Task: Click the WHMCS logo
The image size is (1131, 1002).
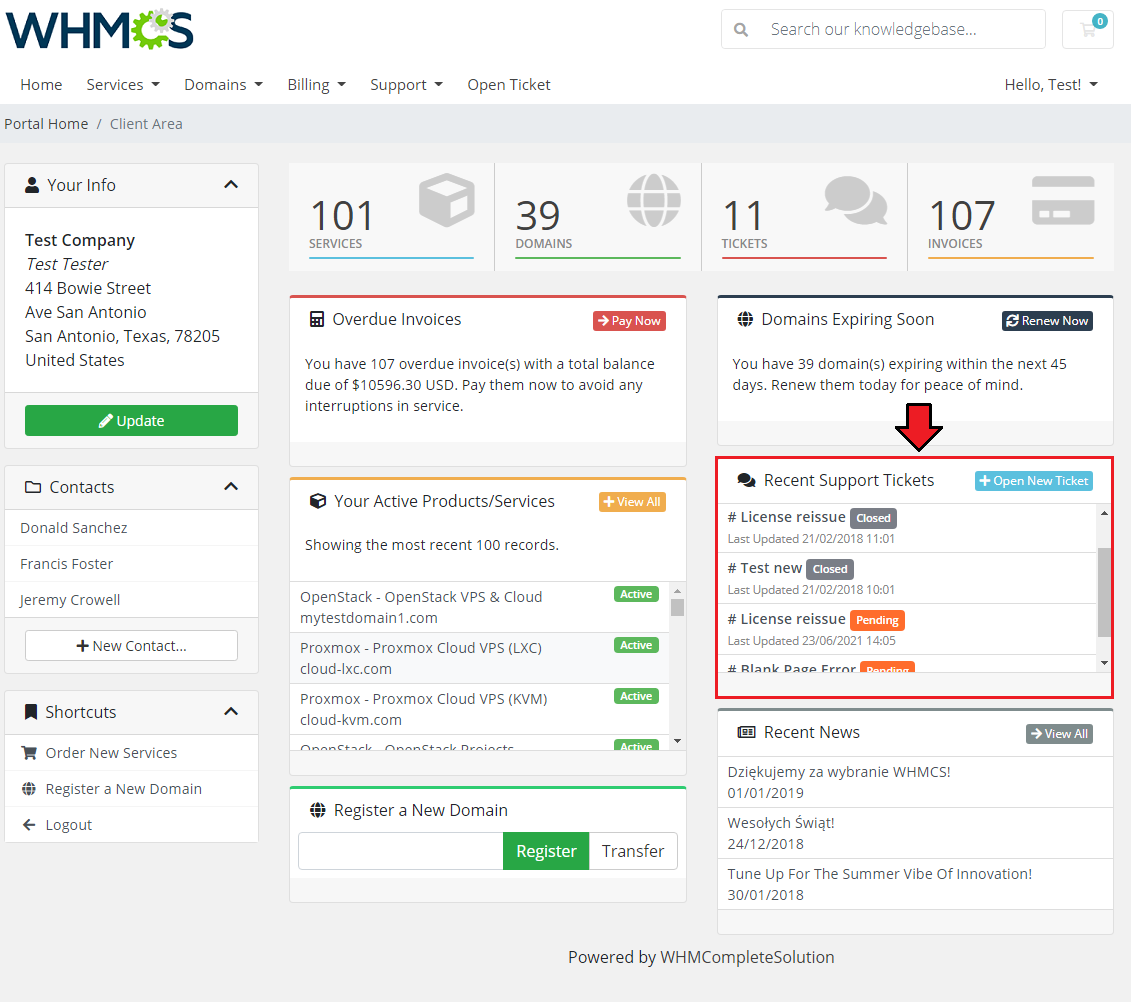Action: (100, 30)
